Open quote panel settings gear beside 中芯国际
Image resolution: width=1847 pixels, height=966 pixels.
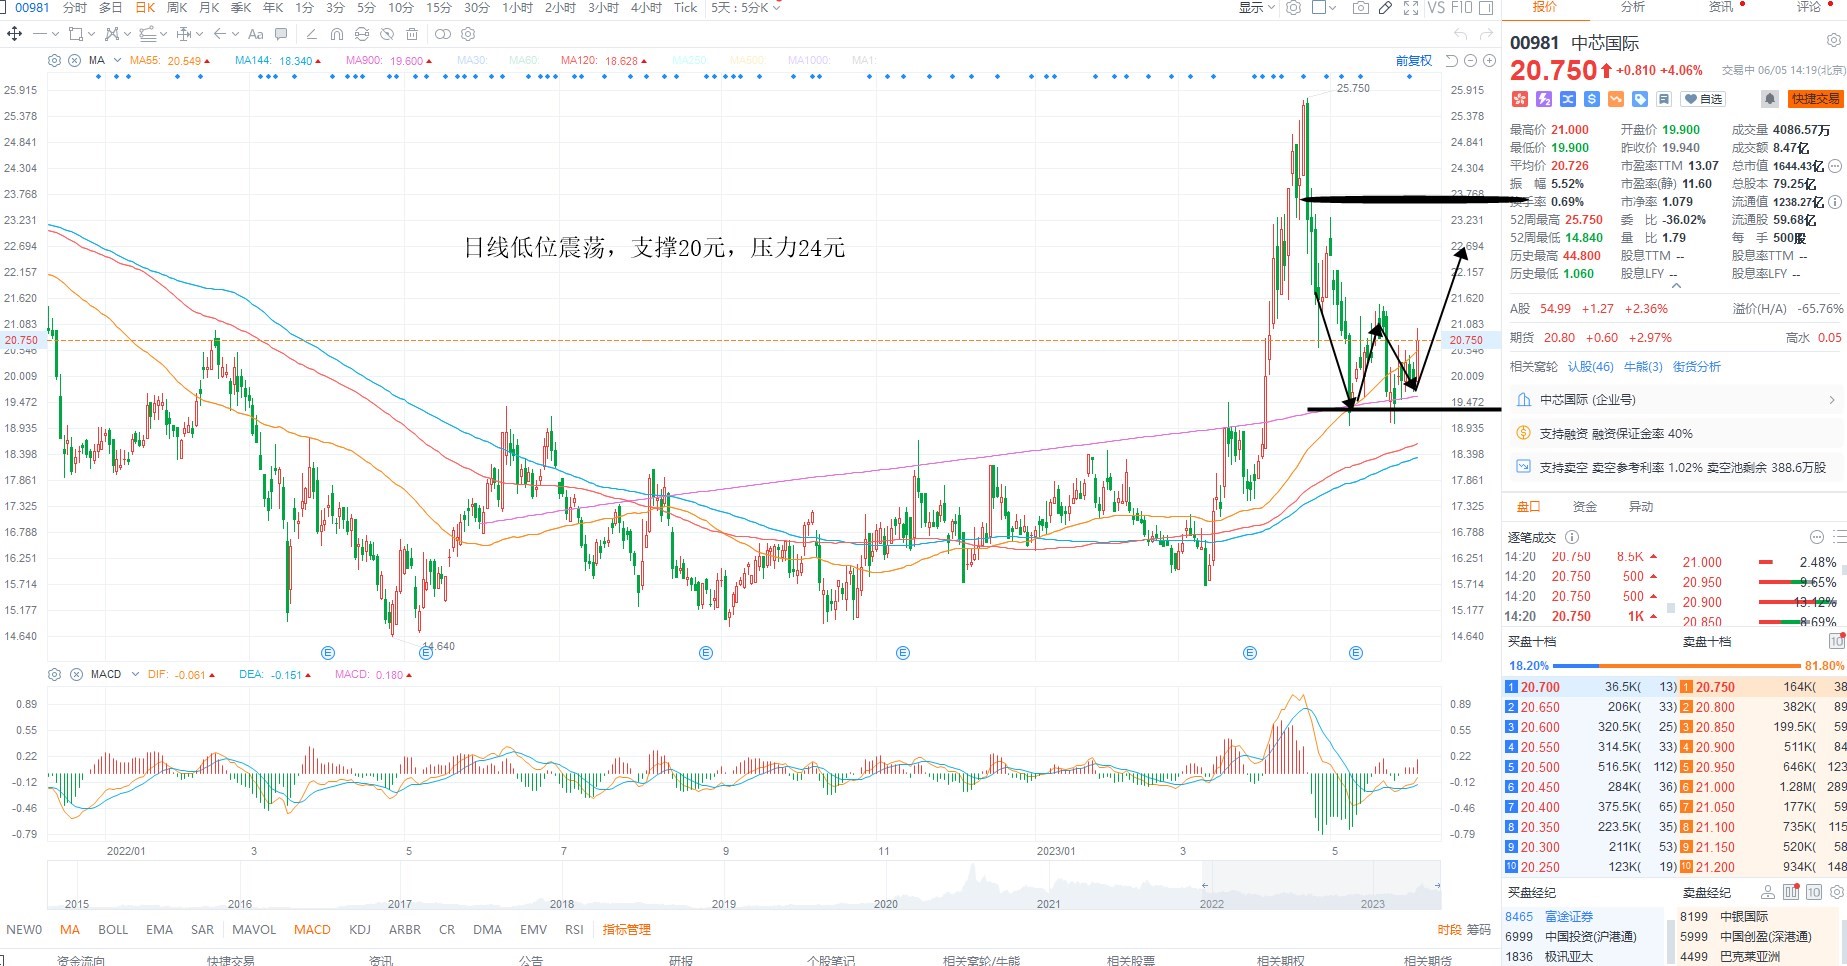point(1833,41)
